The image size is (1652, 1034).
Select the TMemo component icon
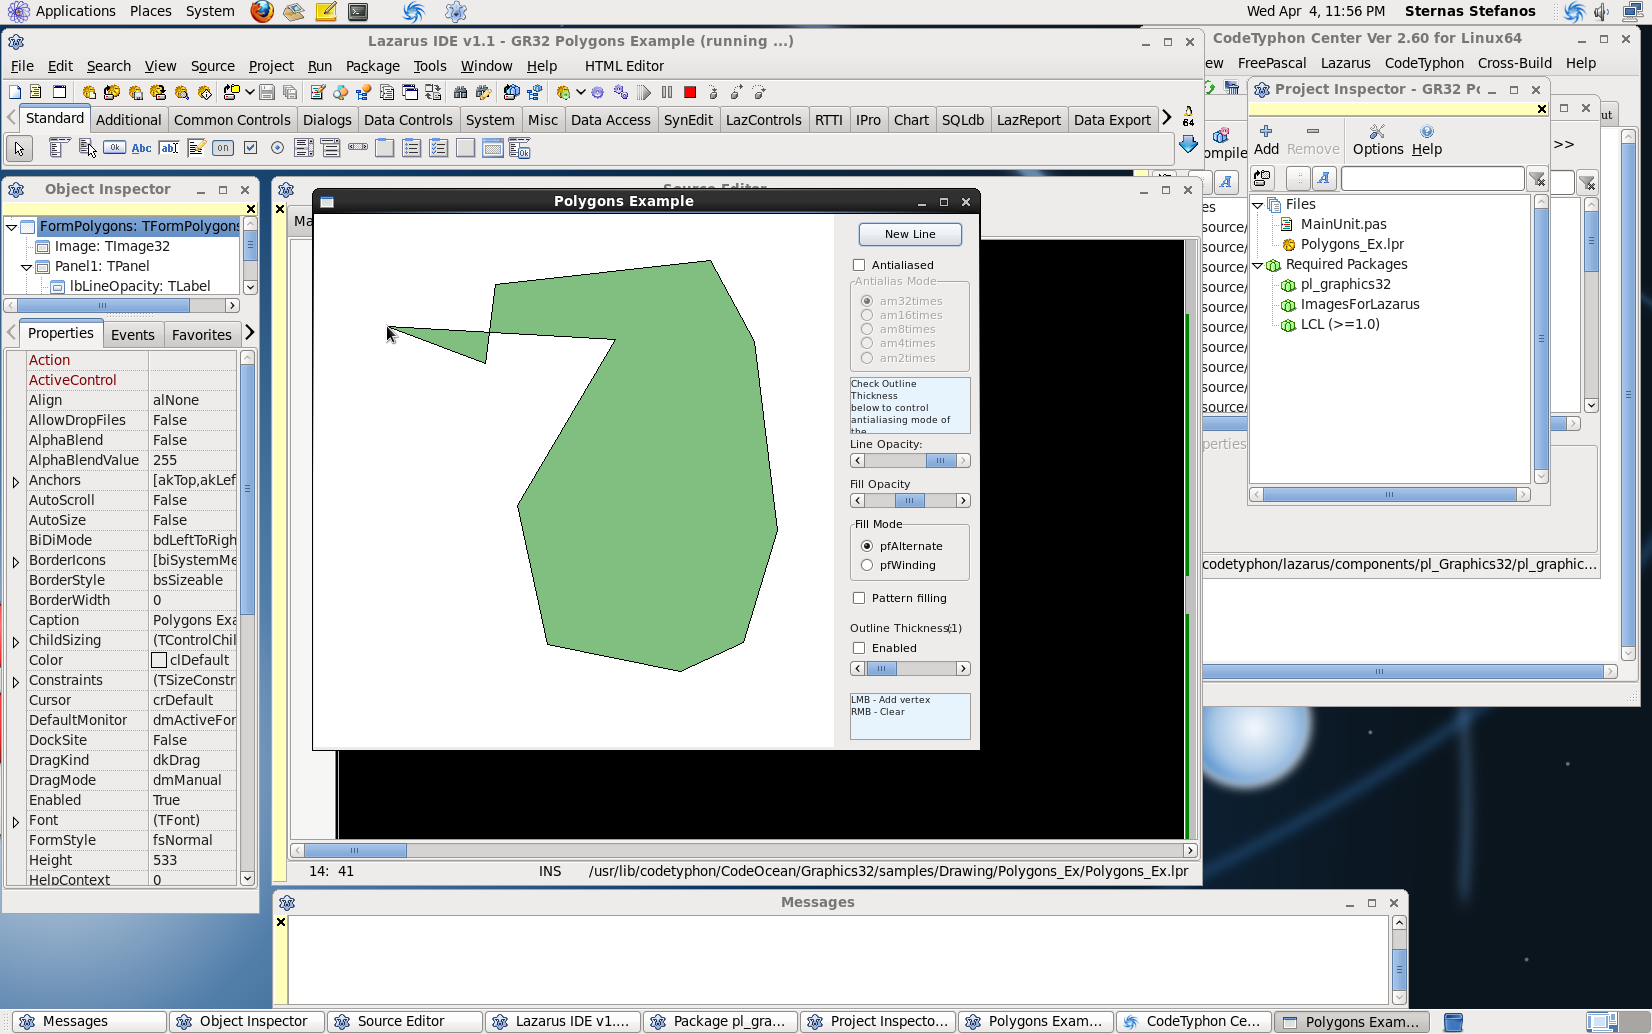click(196, 148)
